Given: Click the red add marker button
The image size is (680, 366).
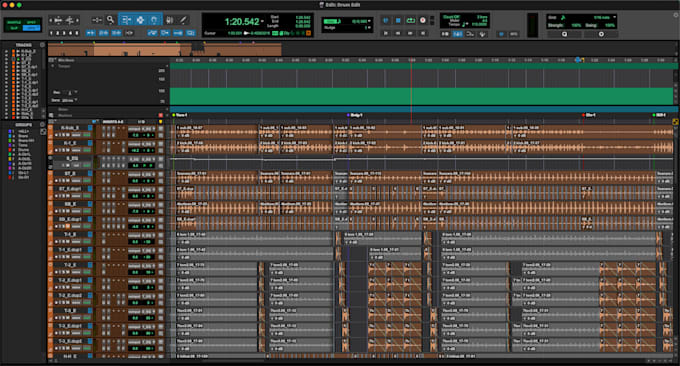Looking at the screenshot, I should pos(160,115).
